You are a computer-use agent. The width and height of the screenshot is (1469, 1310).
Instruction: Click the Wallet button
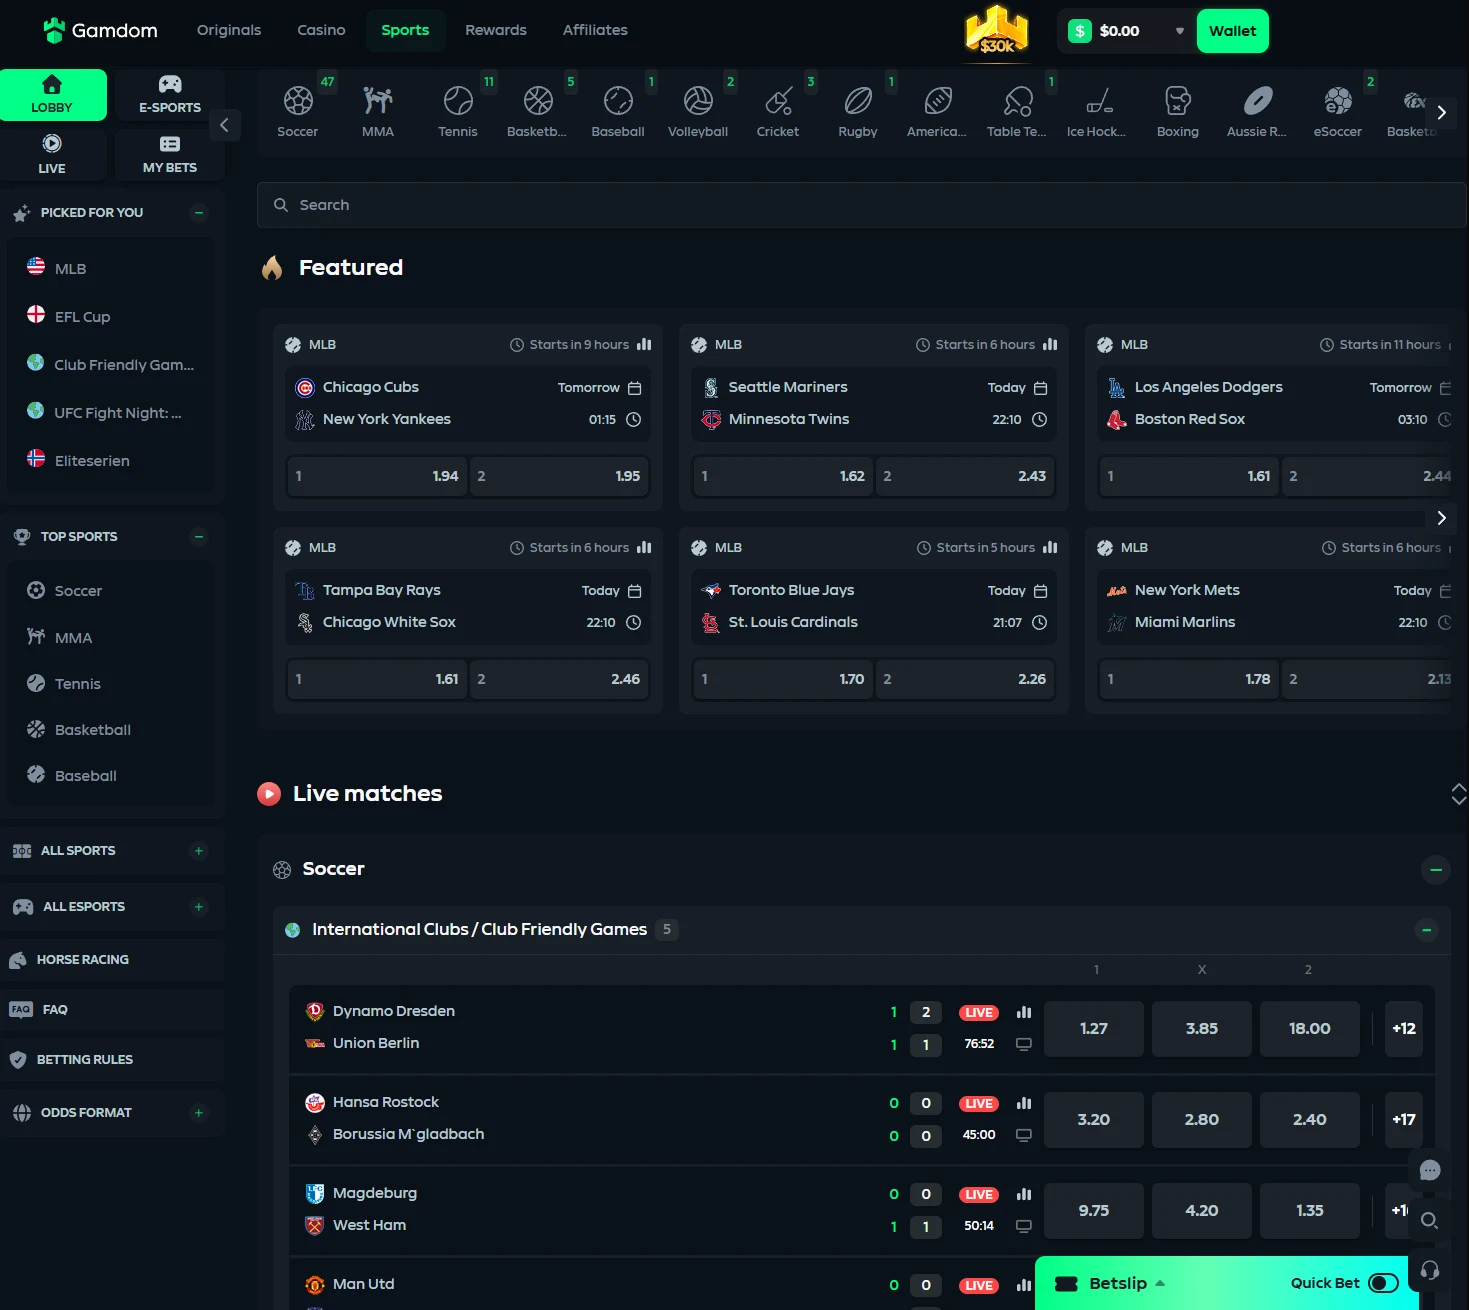click(1232, 31)
